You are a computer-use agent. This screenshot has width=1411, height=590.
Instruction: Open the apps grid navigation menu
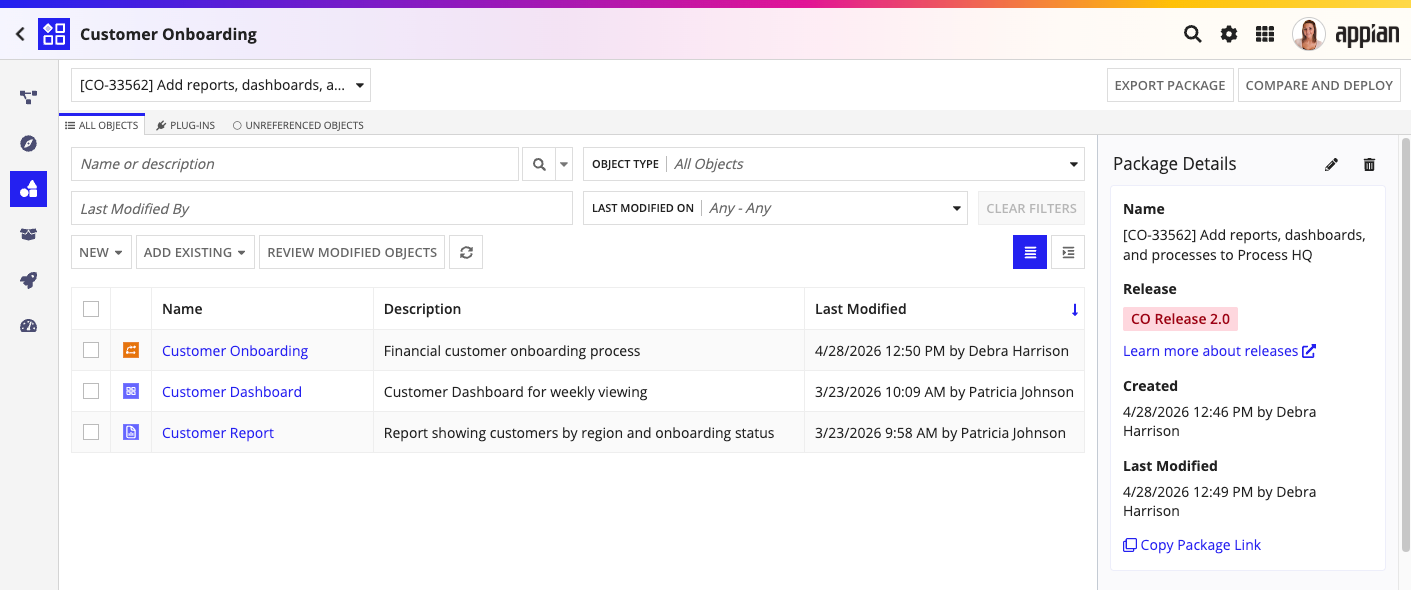(1265, 34)
